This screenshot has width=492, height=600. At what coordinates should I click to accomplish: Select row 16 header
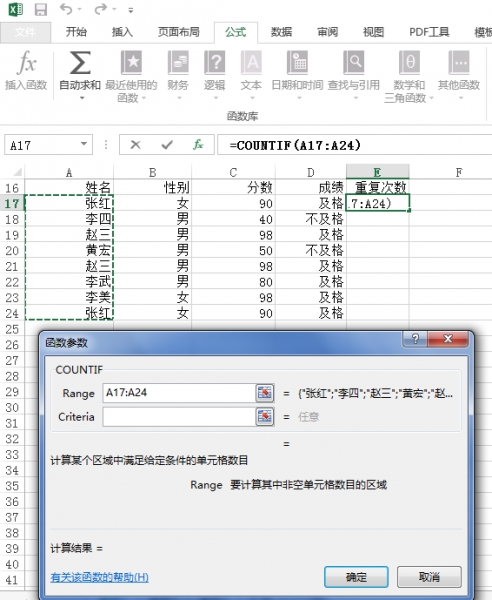[x=12, y=188]
